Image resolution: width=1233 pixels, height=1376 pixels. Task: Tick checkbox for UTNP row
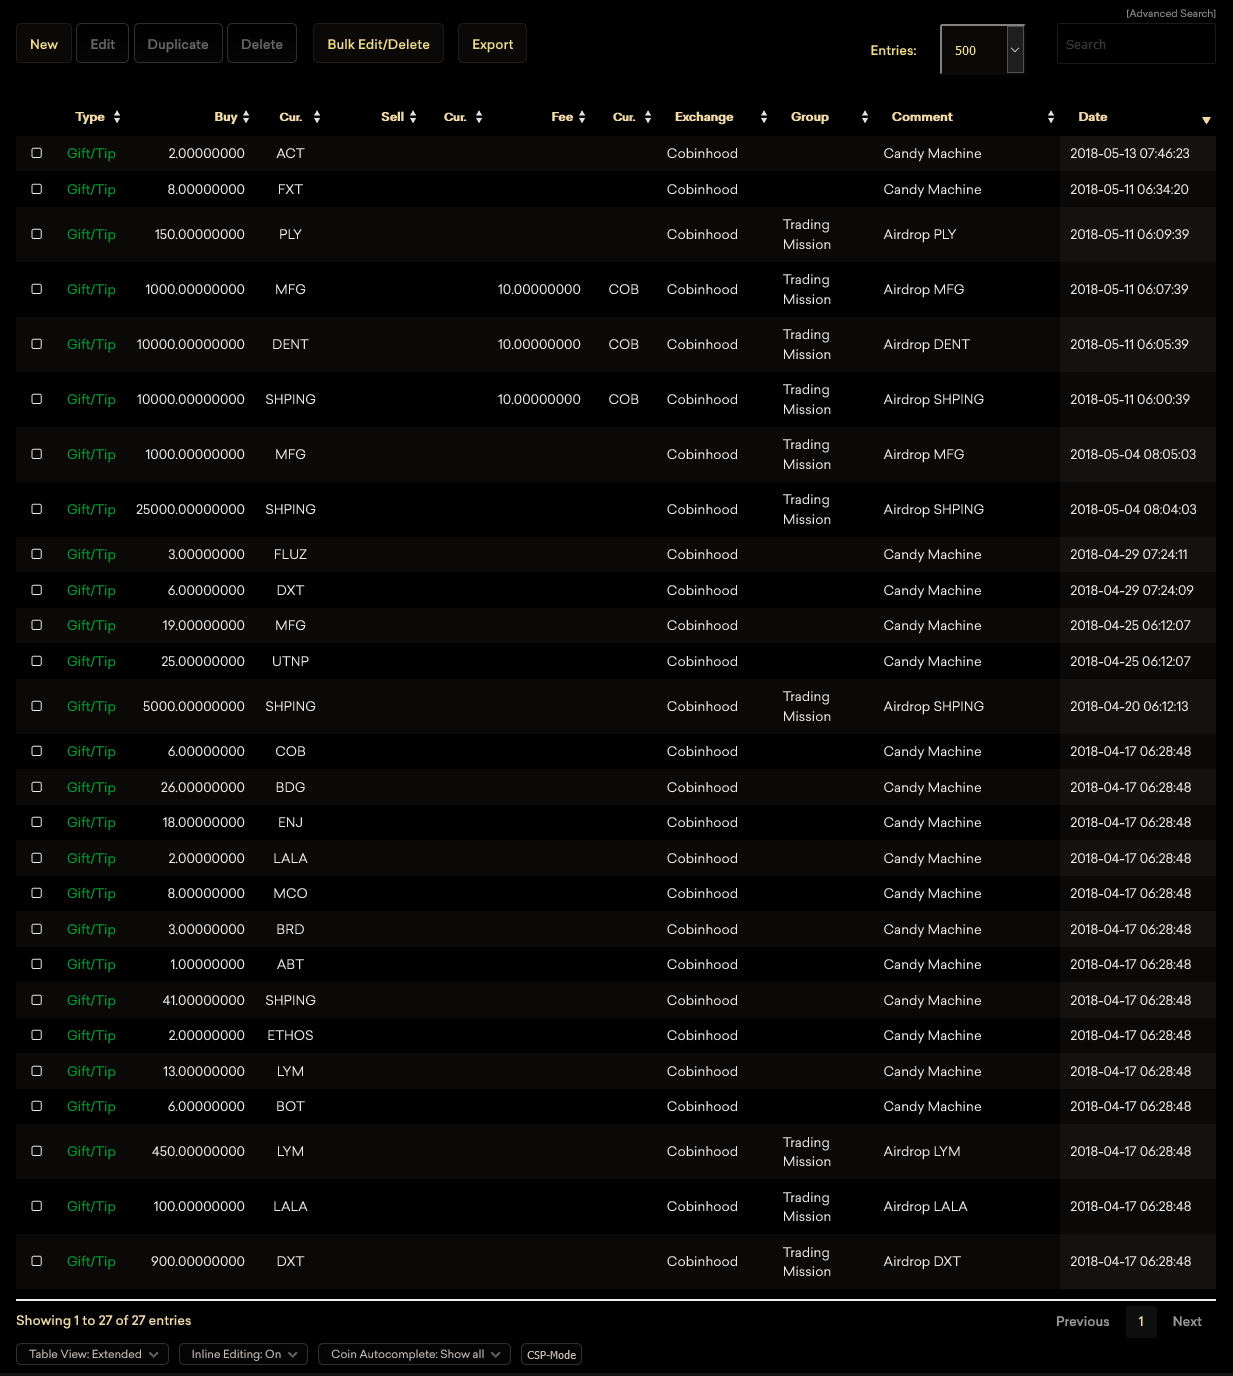(37, 661)
